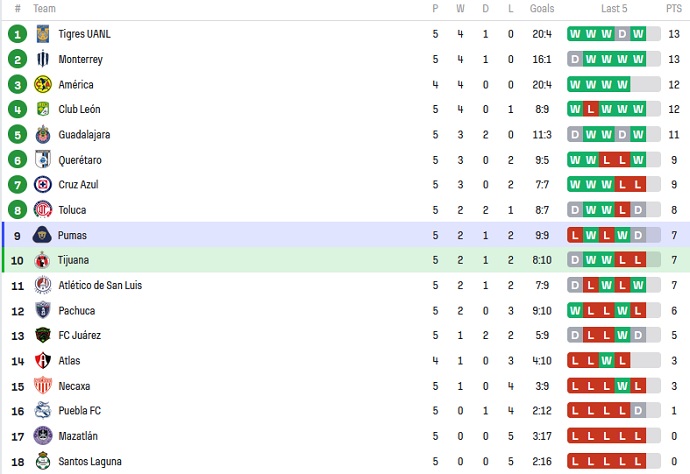Click the Cruz Azul logo
Viewport: 690px width, 474px height.
(x=43, y=185)
